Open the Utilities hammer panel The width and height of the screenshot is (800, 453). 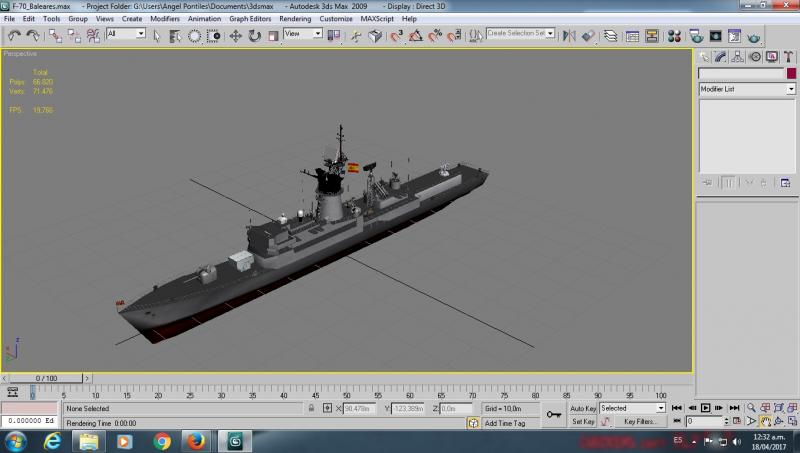coord(788,57)
